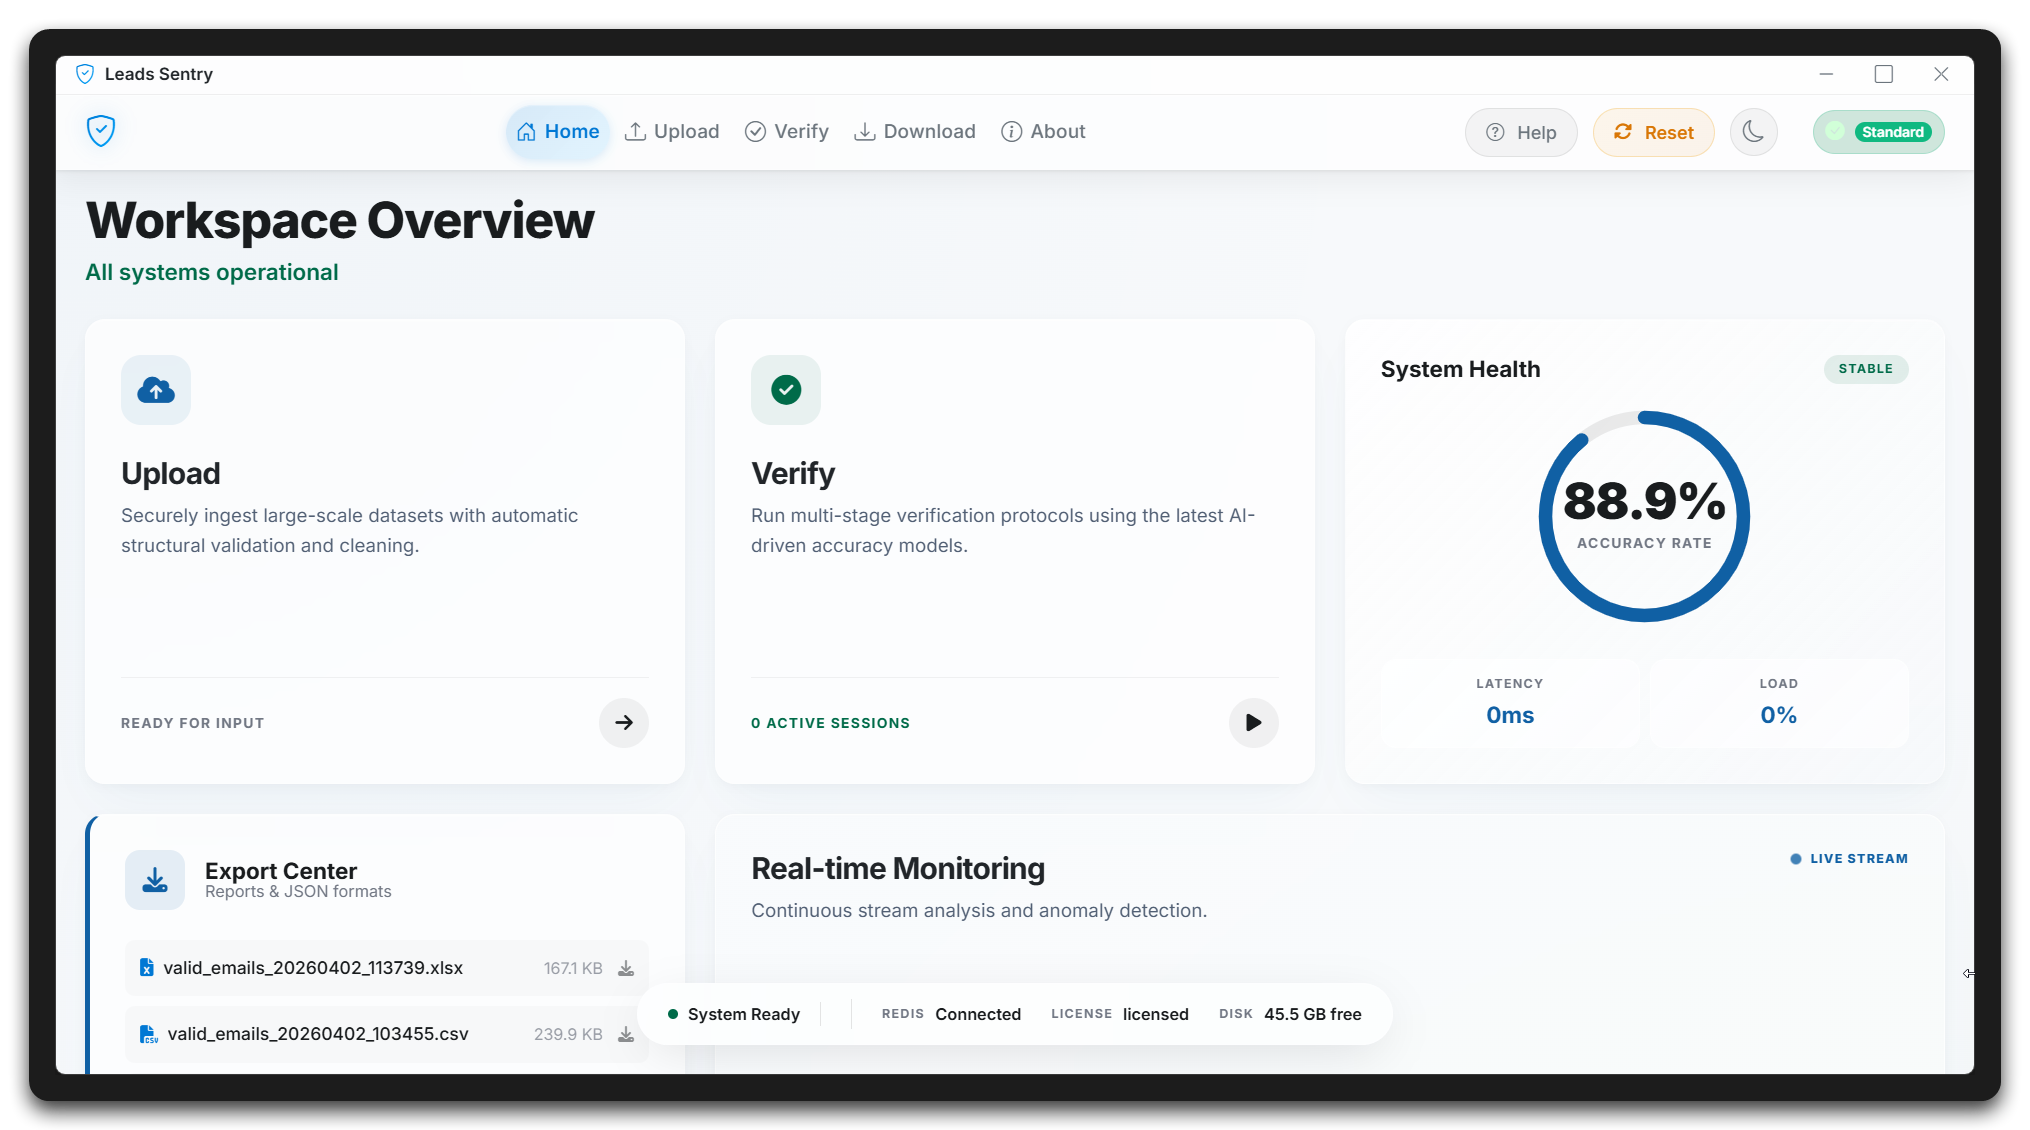Download valid_emails_20260402_113739.xlsx via its download icon
Image resolution: width=2030 pixels, height=1130 pixels.
(626, 968)
